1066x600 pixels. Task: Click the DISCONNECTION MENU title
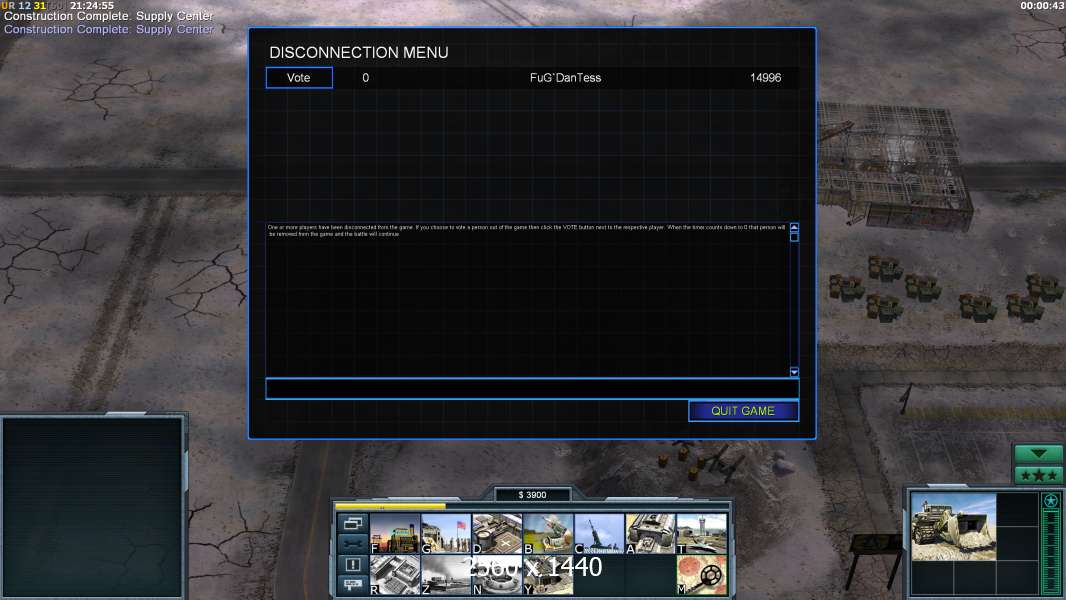tap(359, 52)
